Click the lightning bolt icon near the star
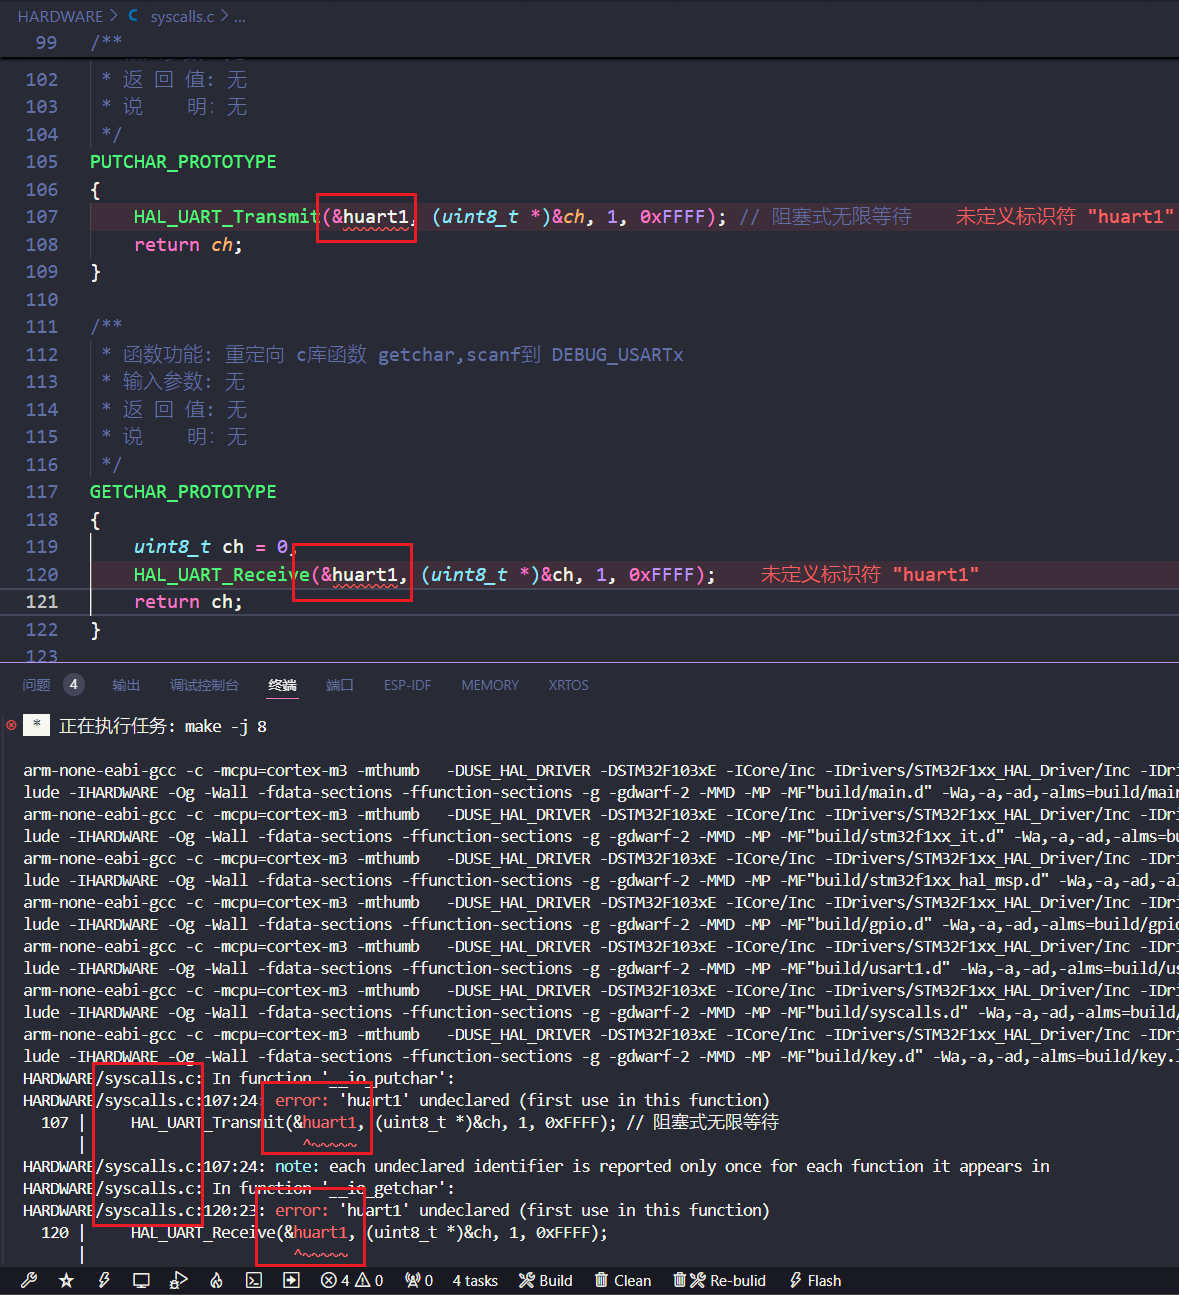Screen dimensions: 1179x1295 coord(104,1280)
